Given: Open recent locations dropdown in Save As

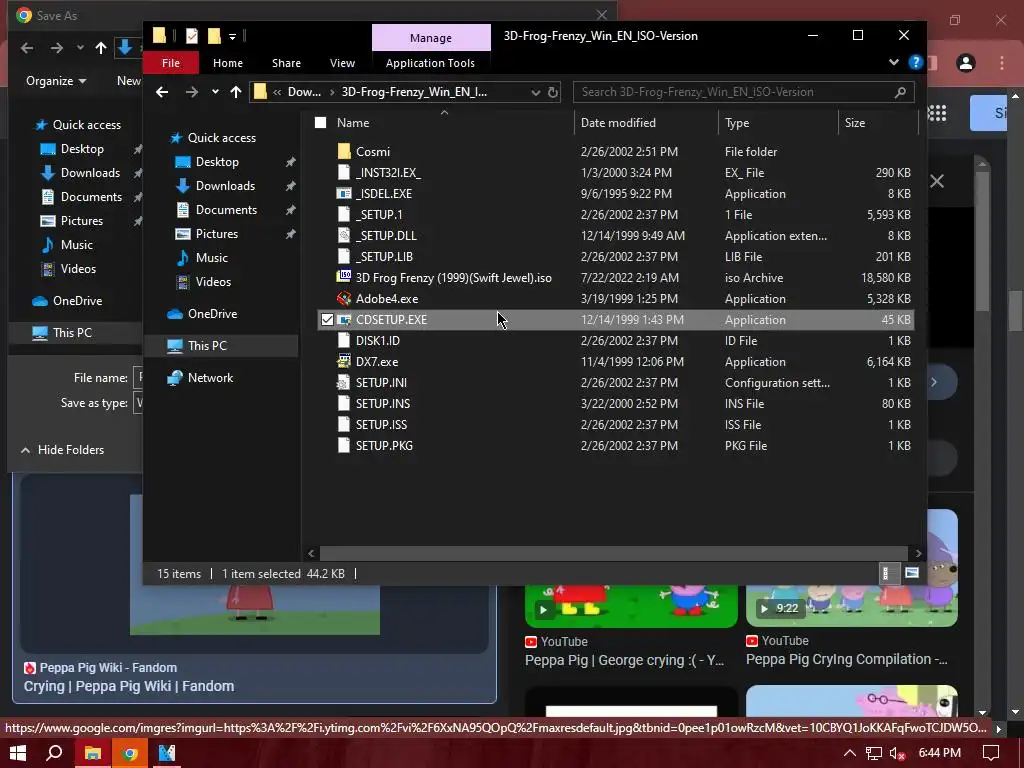Looking at the screenshot, I should click(x=80, y=48).
